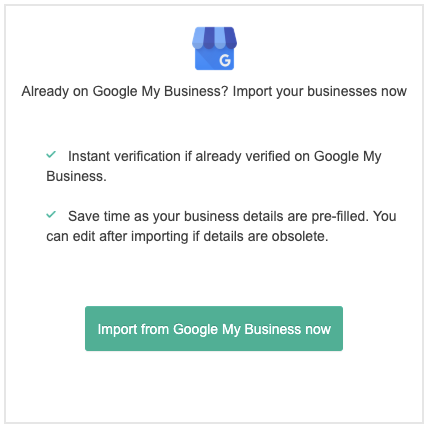Click the white G letter on storefront icon
Image resolution: width=432 pixels, height=428 pixels.
(225, 60)
